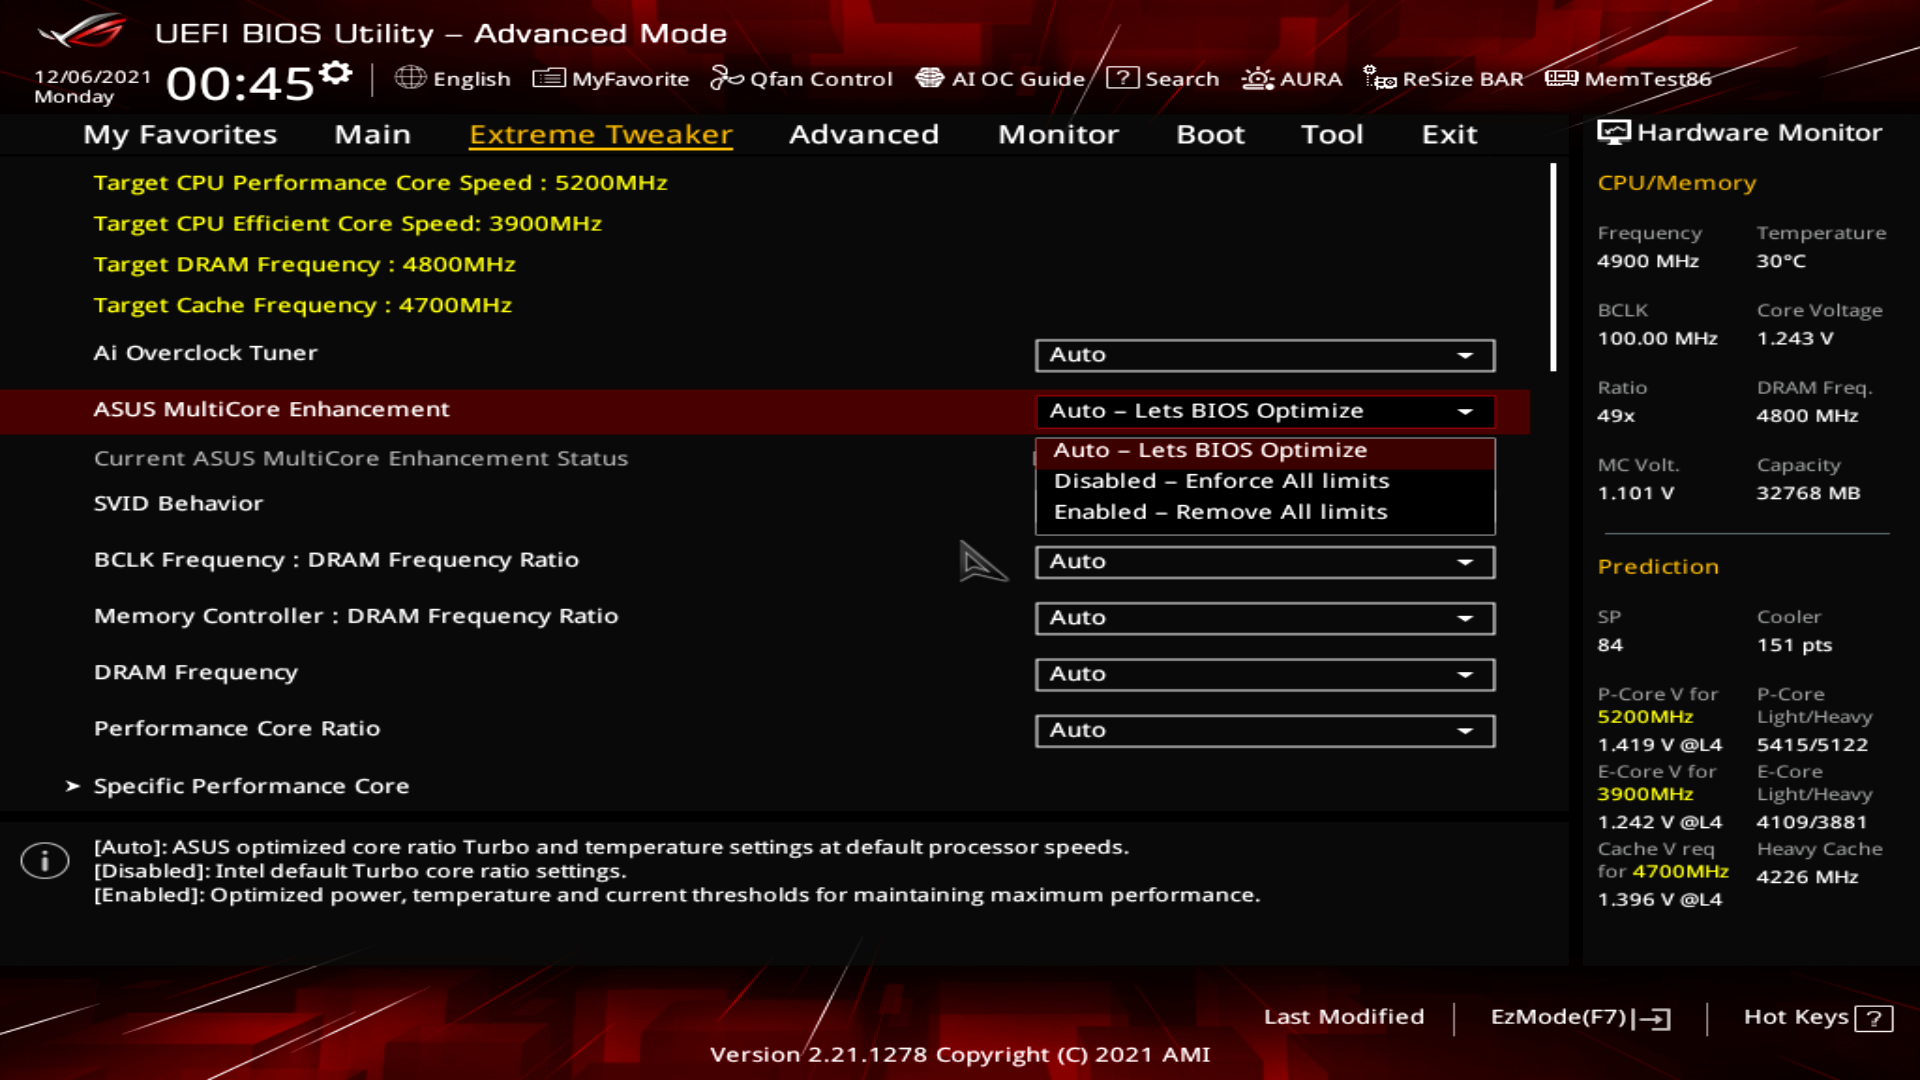Launch AI OC Guide icon
Screen dimensions: 1920x1080
(x=929, y=78)
